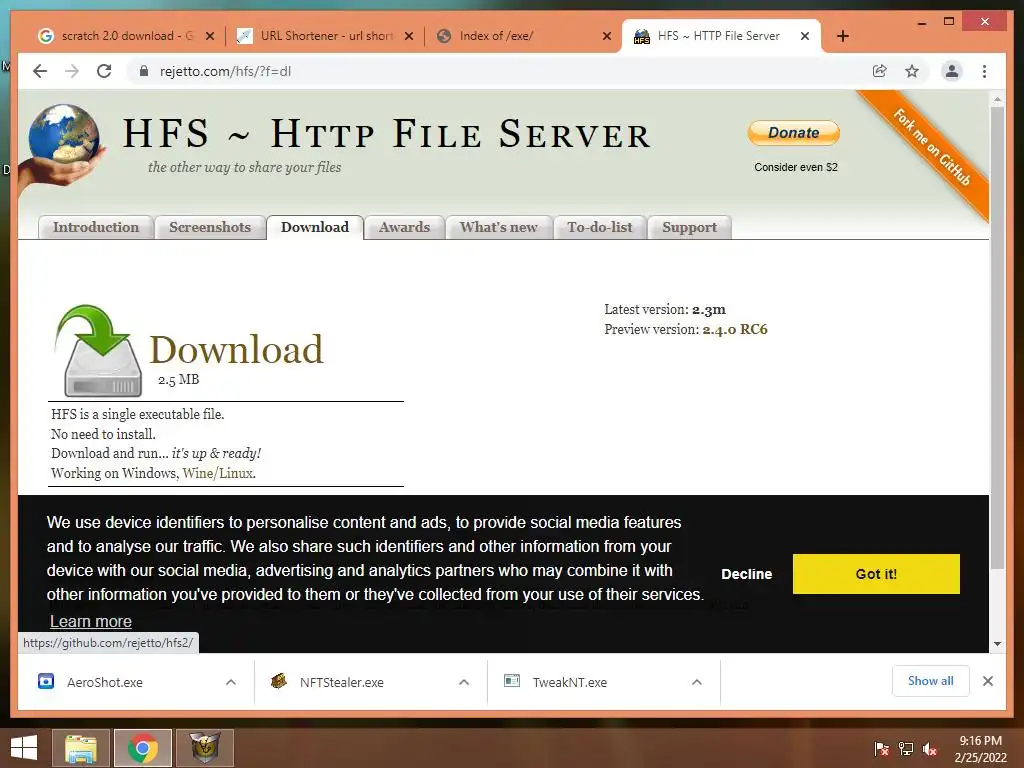1024x768 pixels.
Task: Expand options for AeroShot.exe download
Action: click(231, 682)
